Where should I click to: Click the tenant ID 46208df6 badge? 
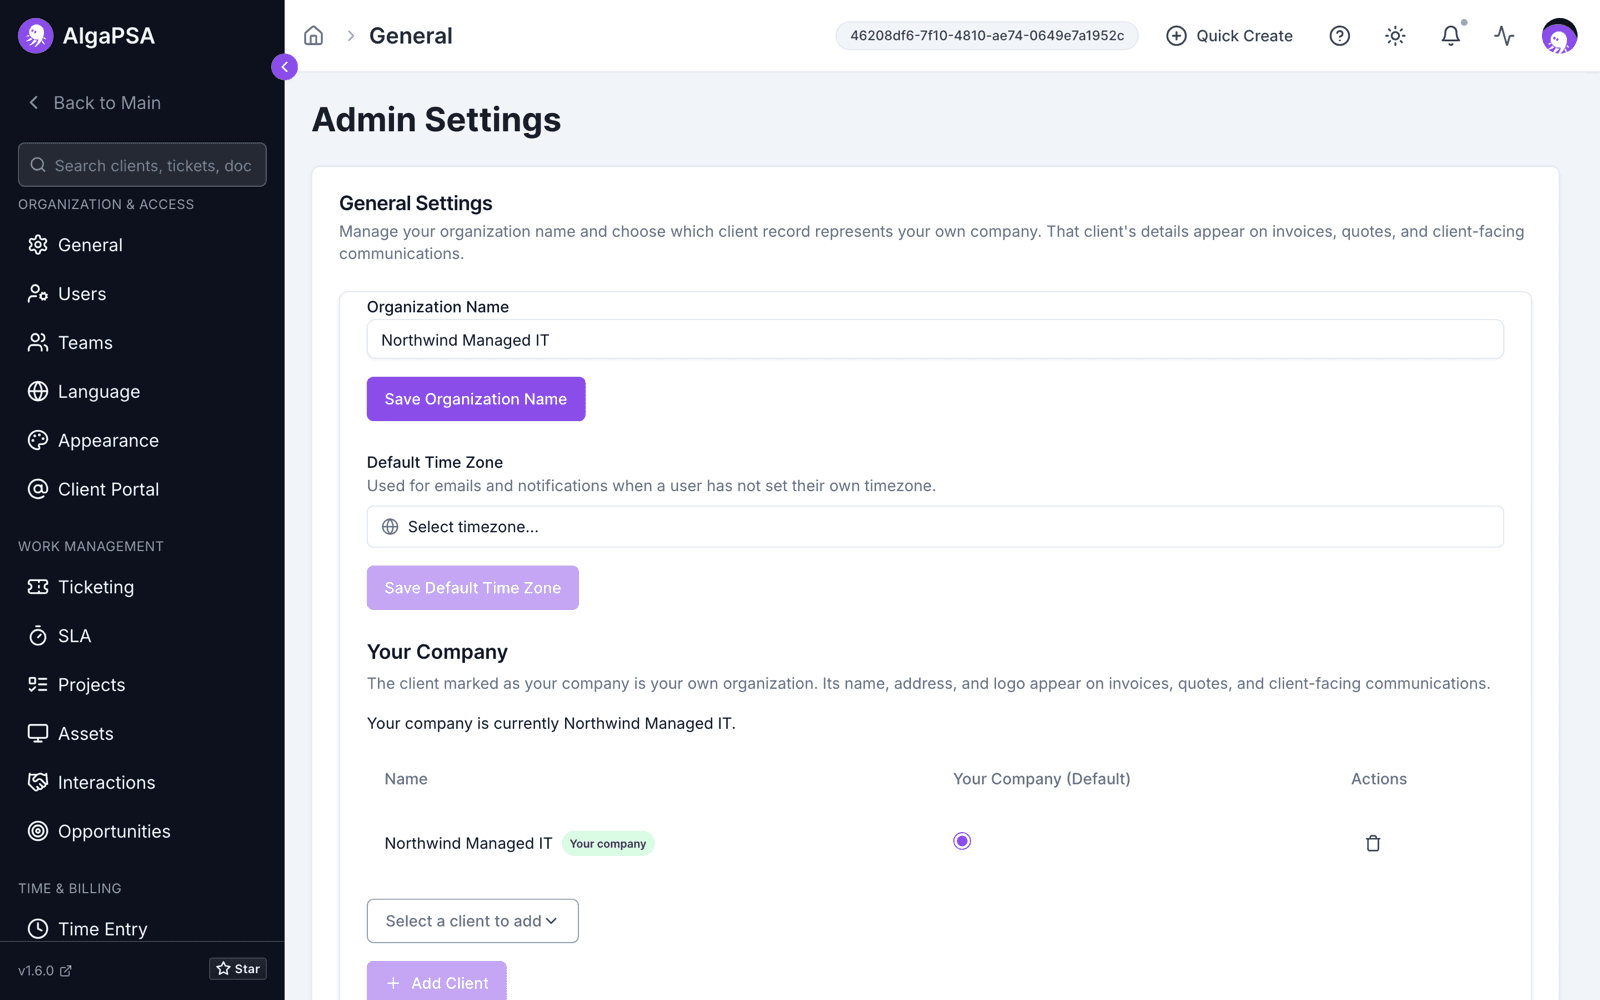tap(987, 36)
